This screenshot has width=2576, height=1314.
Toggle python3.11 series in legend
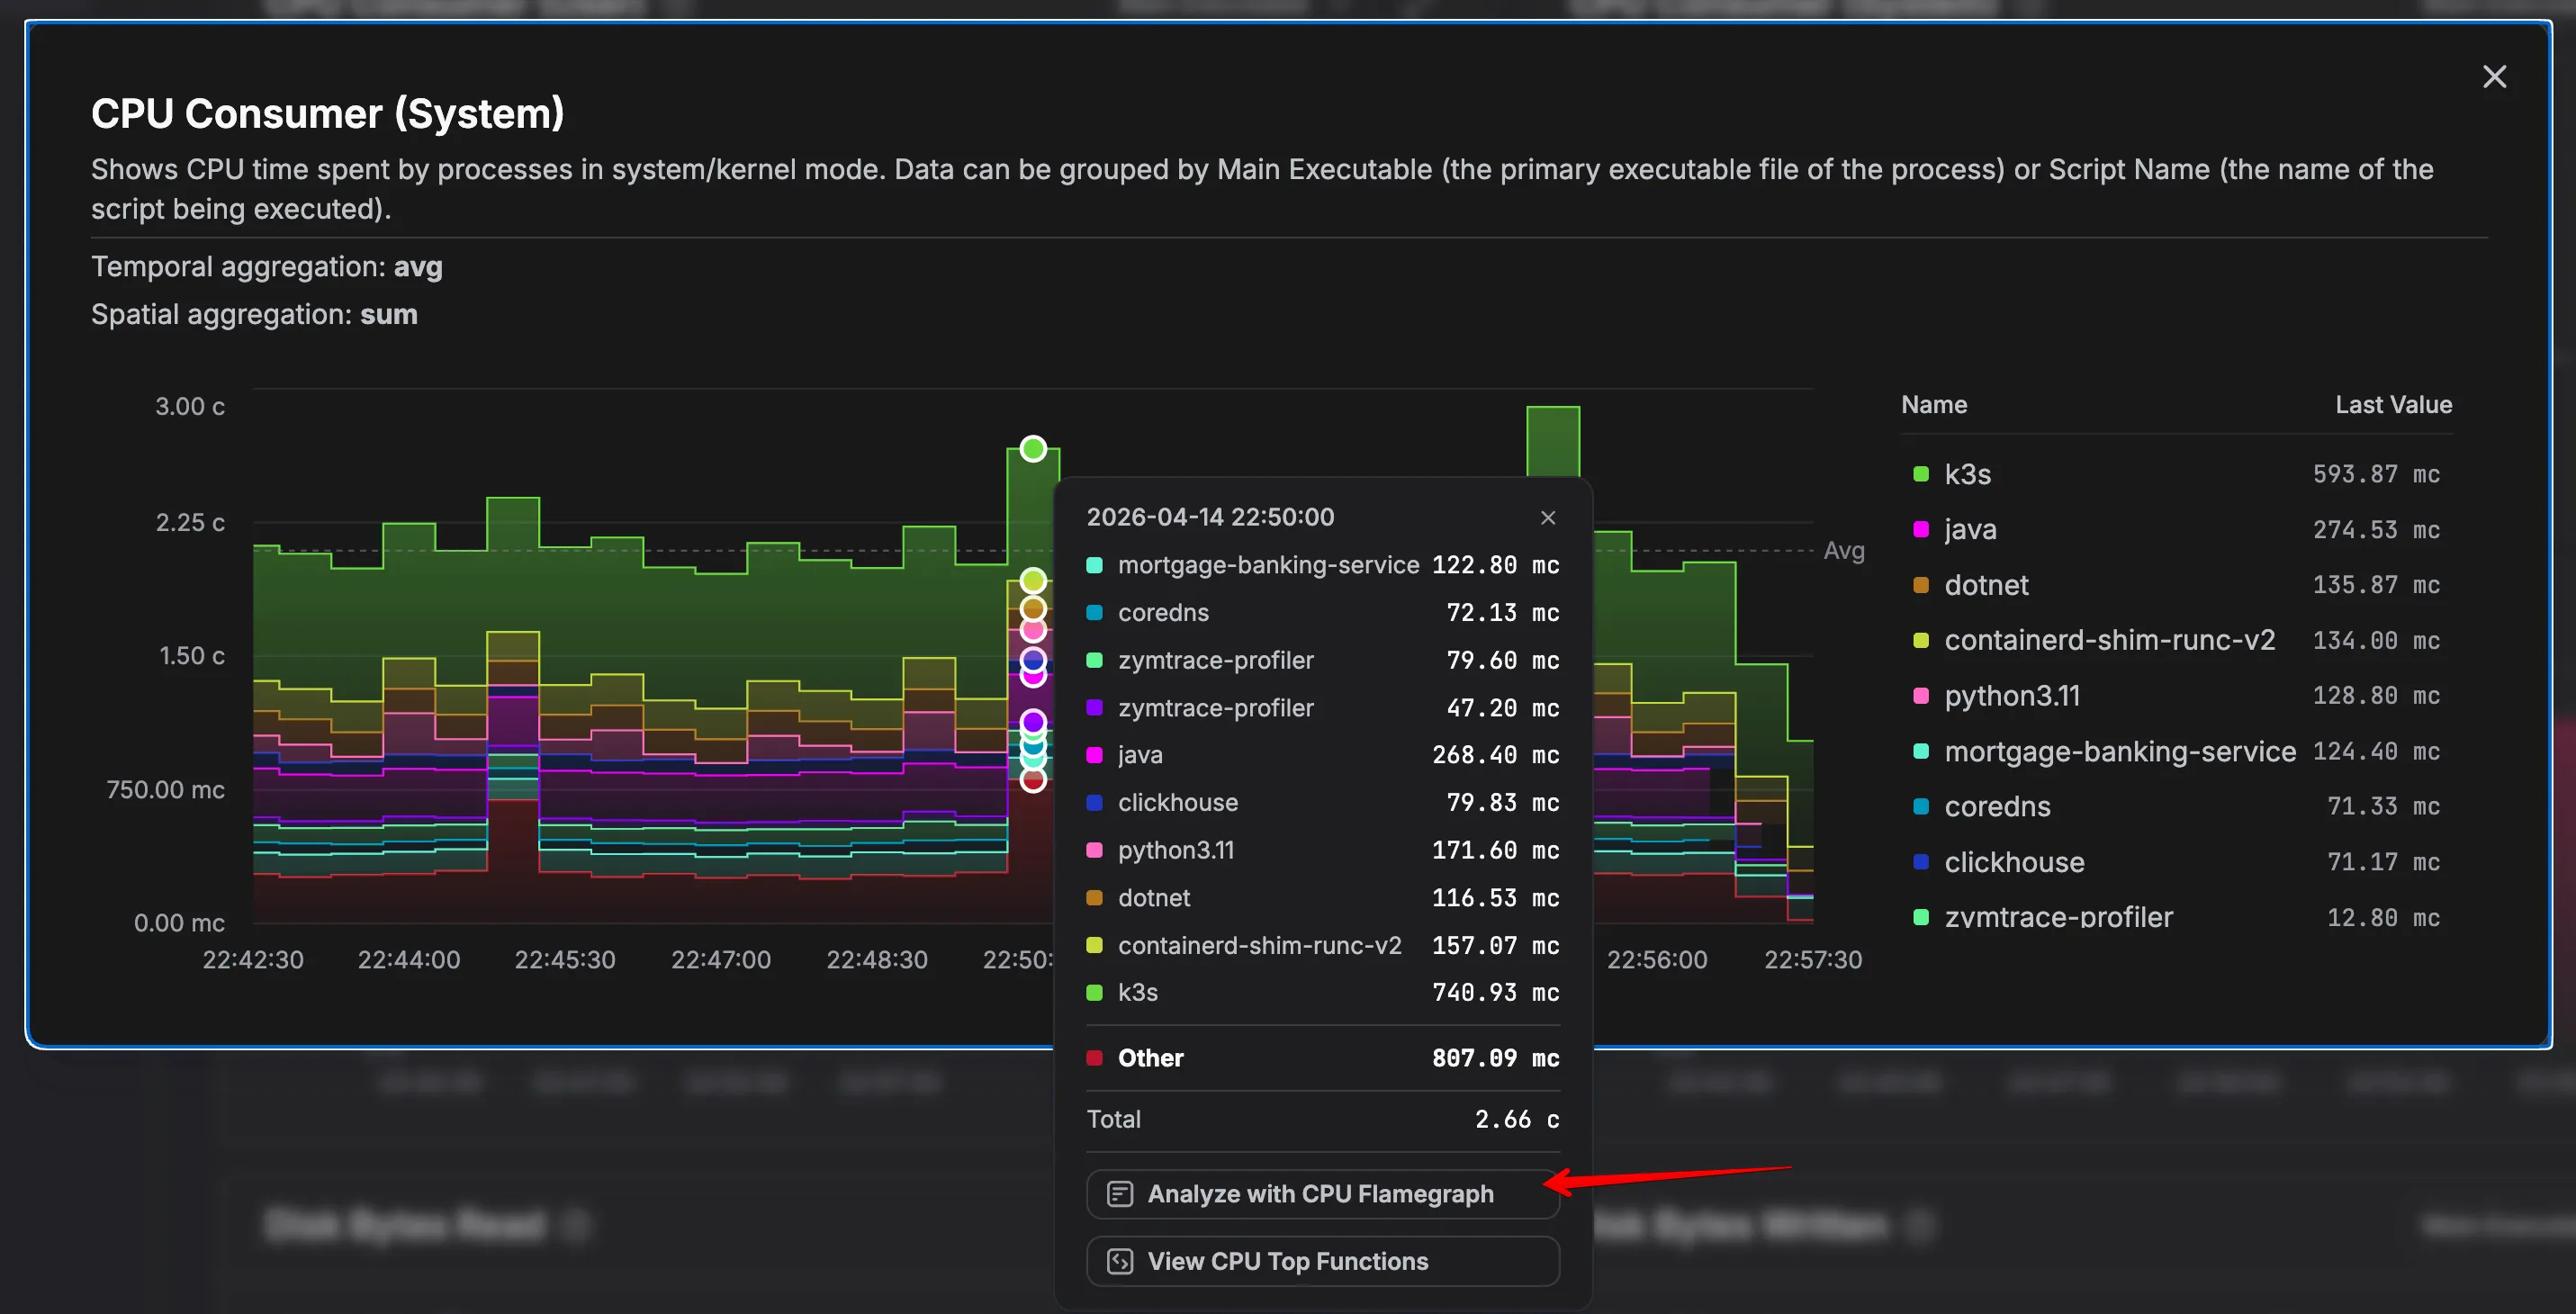(2176, 696)
